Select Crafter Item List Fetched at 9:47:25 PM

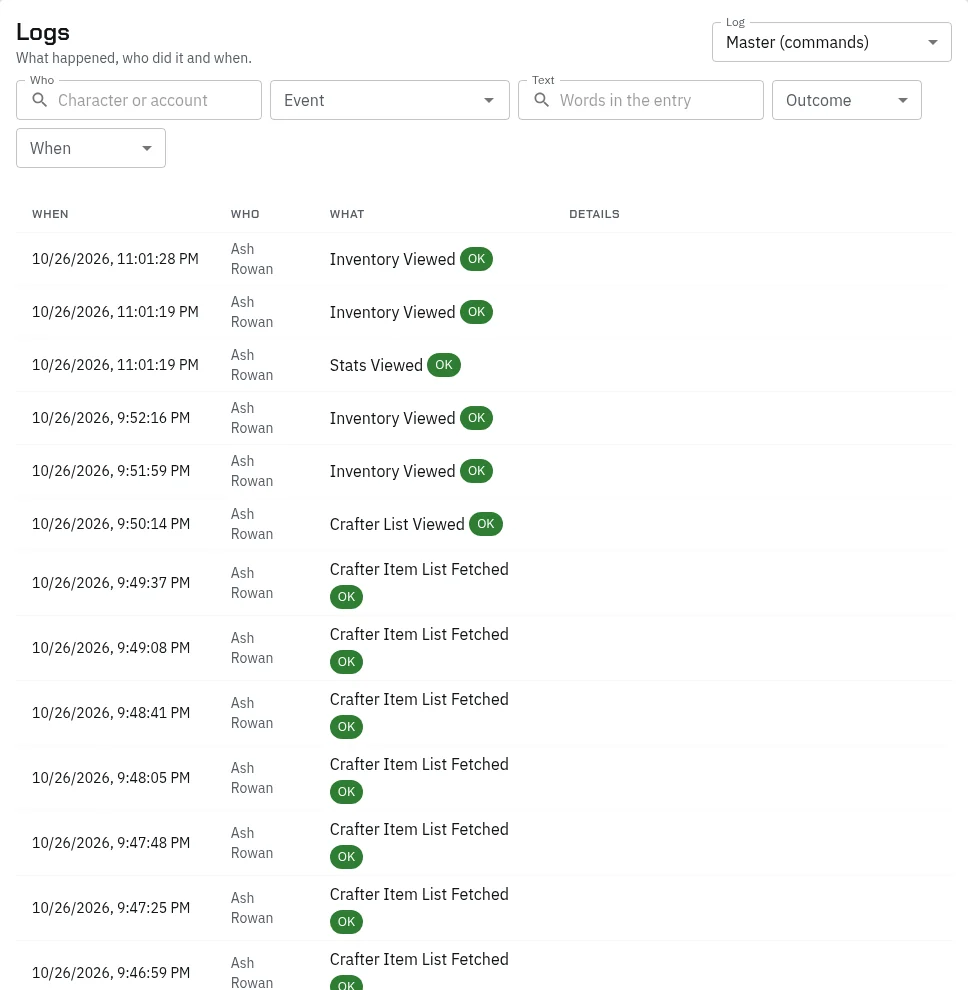419,895
